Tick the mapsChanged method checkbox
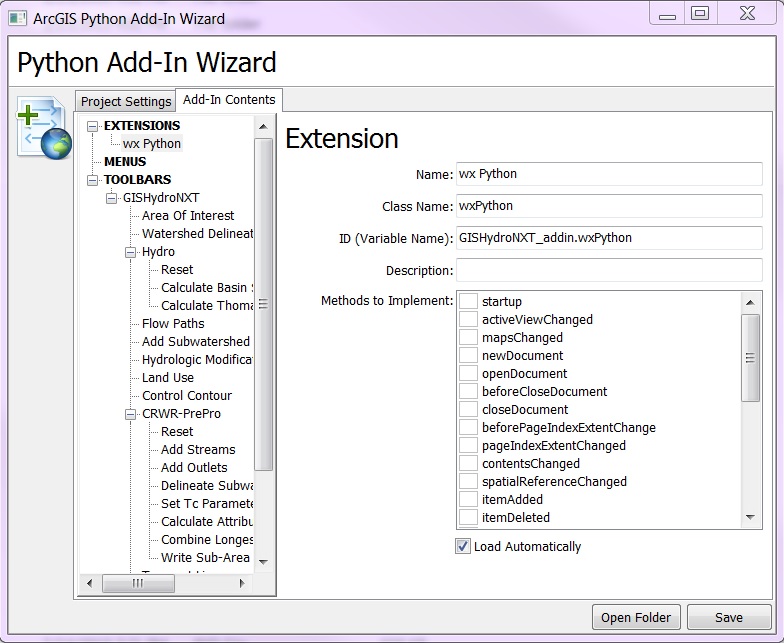 (468, 337)
